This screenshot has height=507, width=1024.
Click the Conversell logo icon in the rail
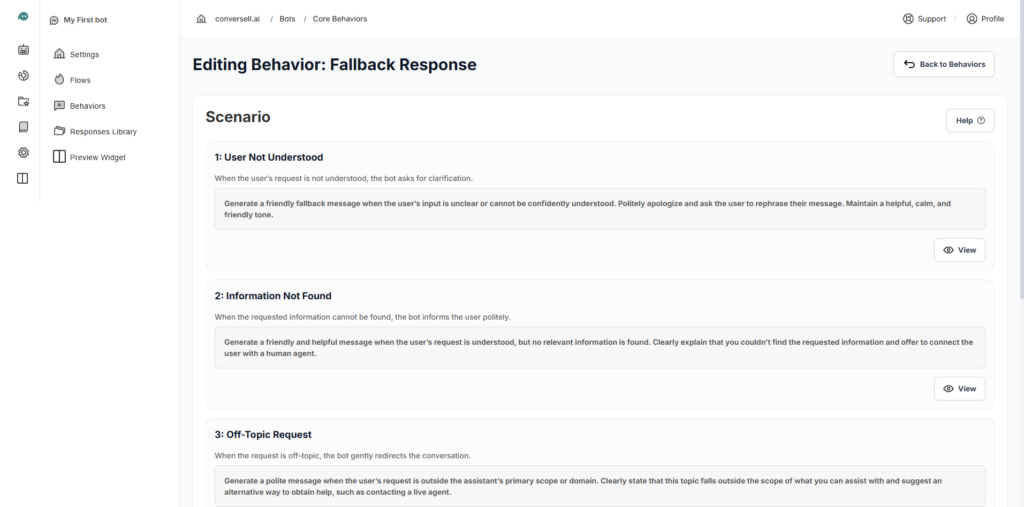click(23, 17)
